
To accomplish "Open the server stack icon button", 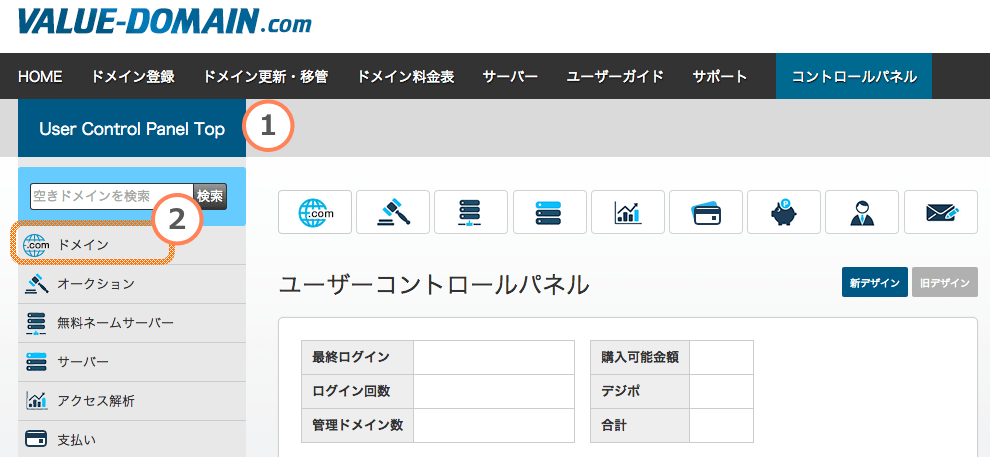I will [x=549, y=212].
